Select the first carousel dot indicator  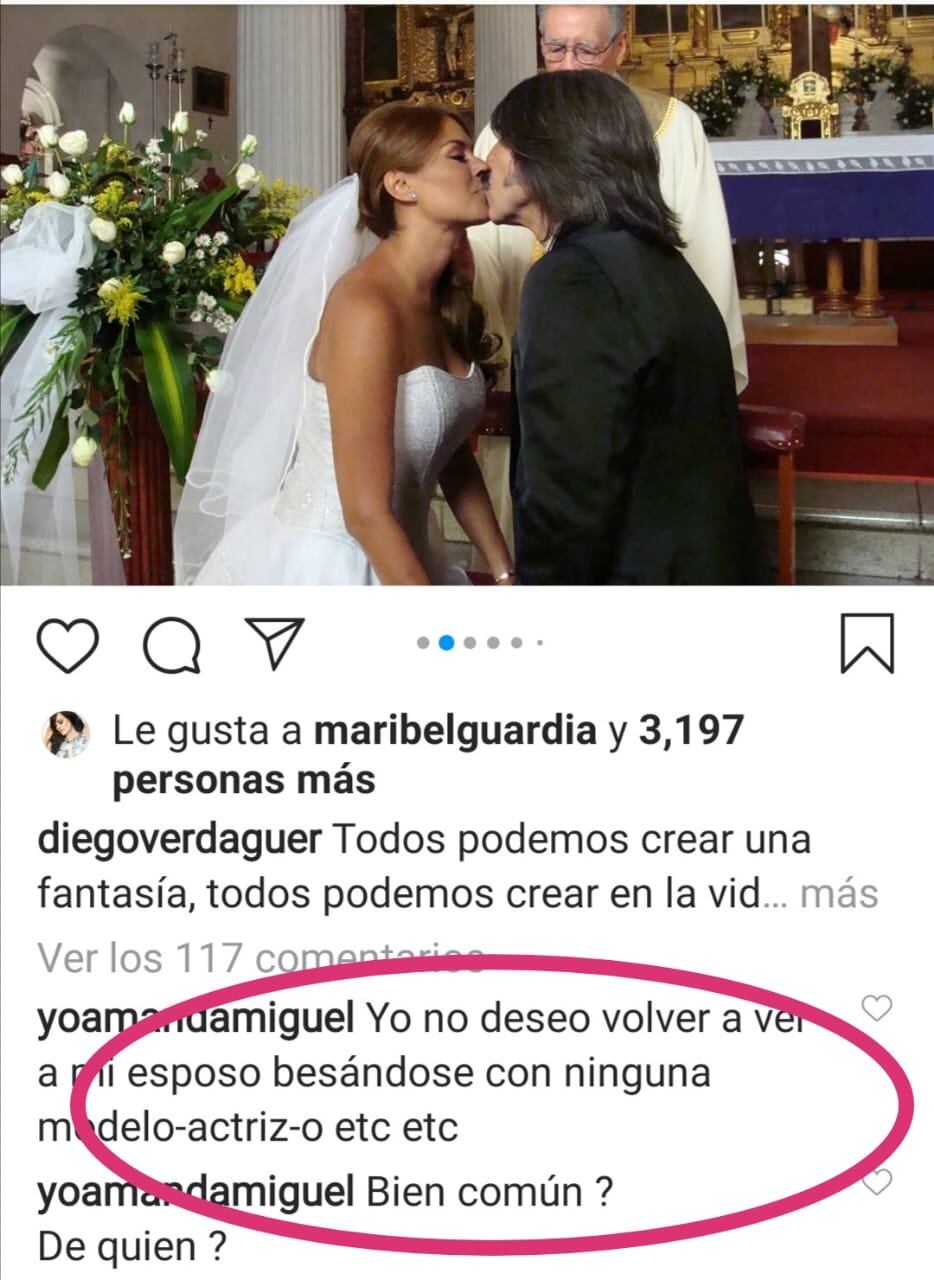[x=424, y=643]
